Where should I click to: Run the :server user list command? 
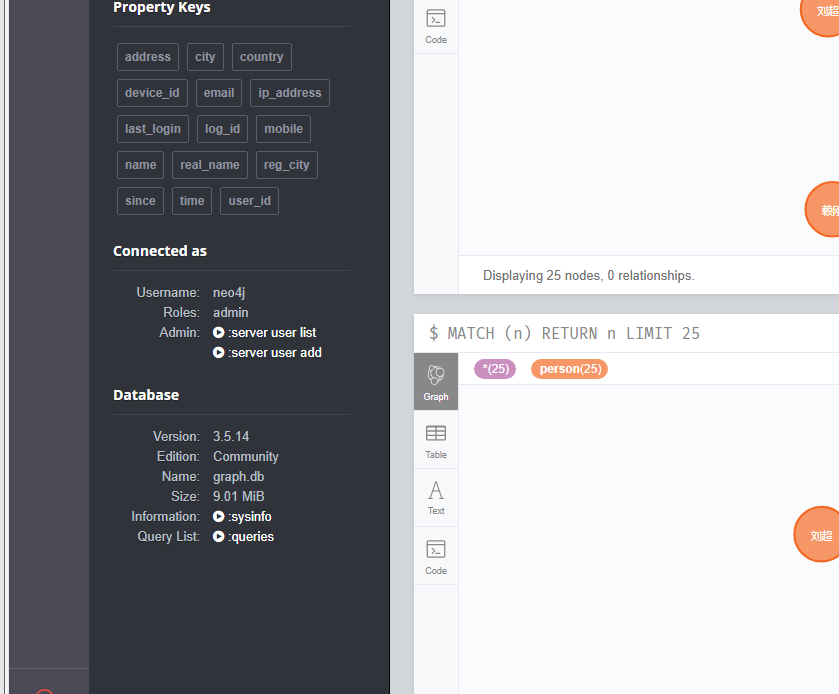(x=272, y=332)
